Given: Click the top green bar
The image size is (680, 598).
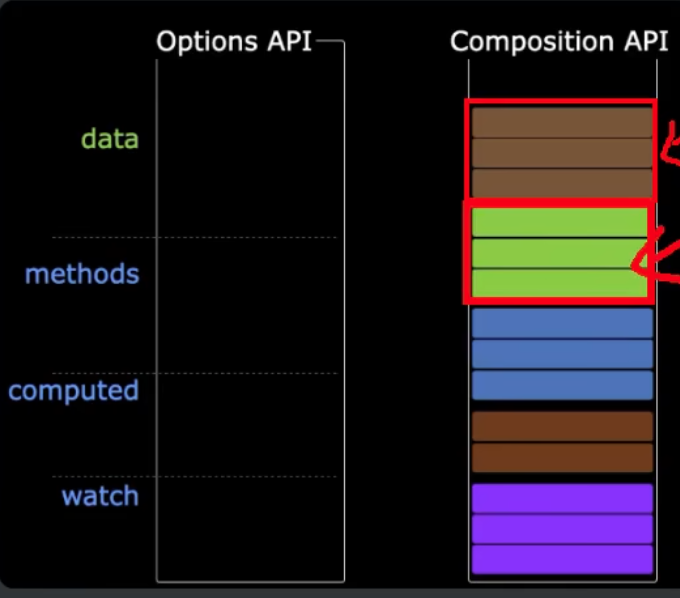Looking at the screenshot, I should pos(559,222).
